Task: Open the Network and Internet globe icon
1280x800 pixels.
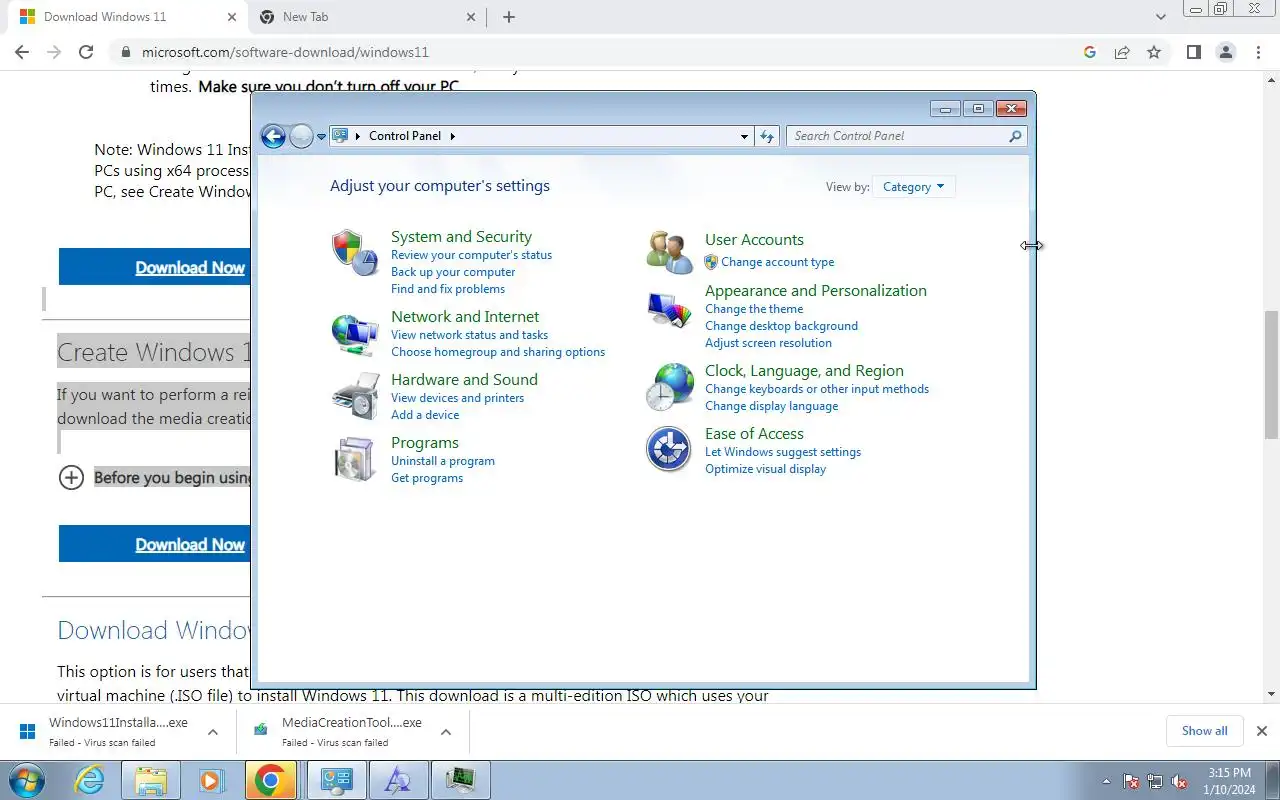Action: coord(354,333)
